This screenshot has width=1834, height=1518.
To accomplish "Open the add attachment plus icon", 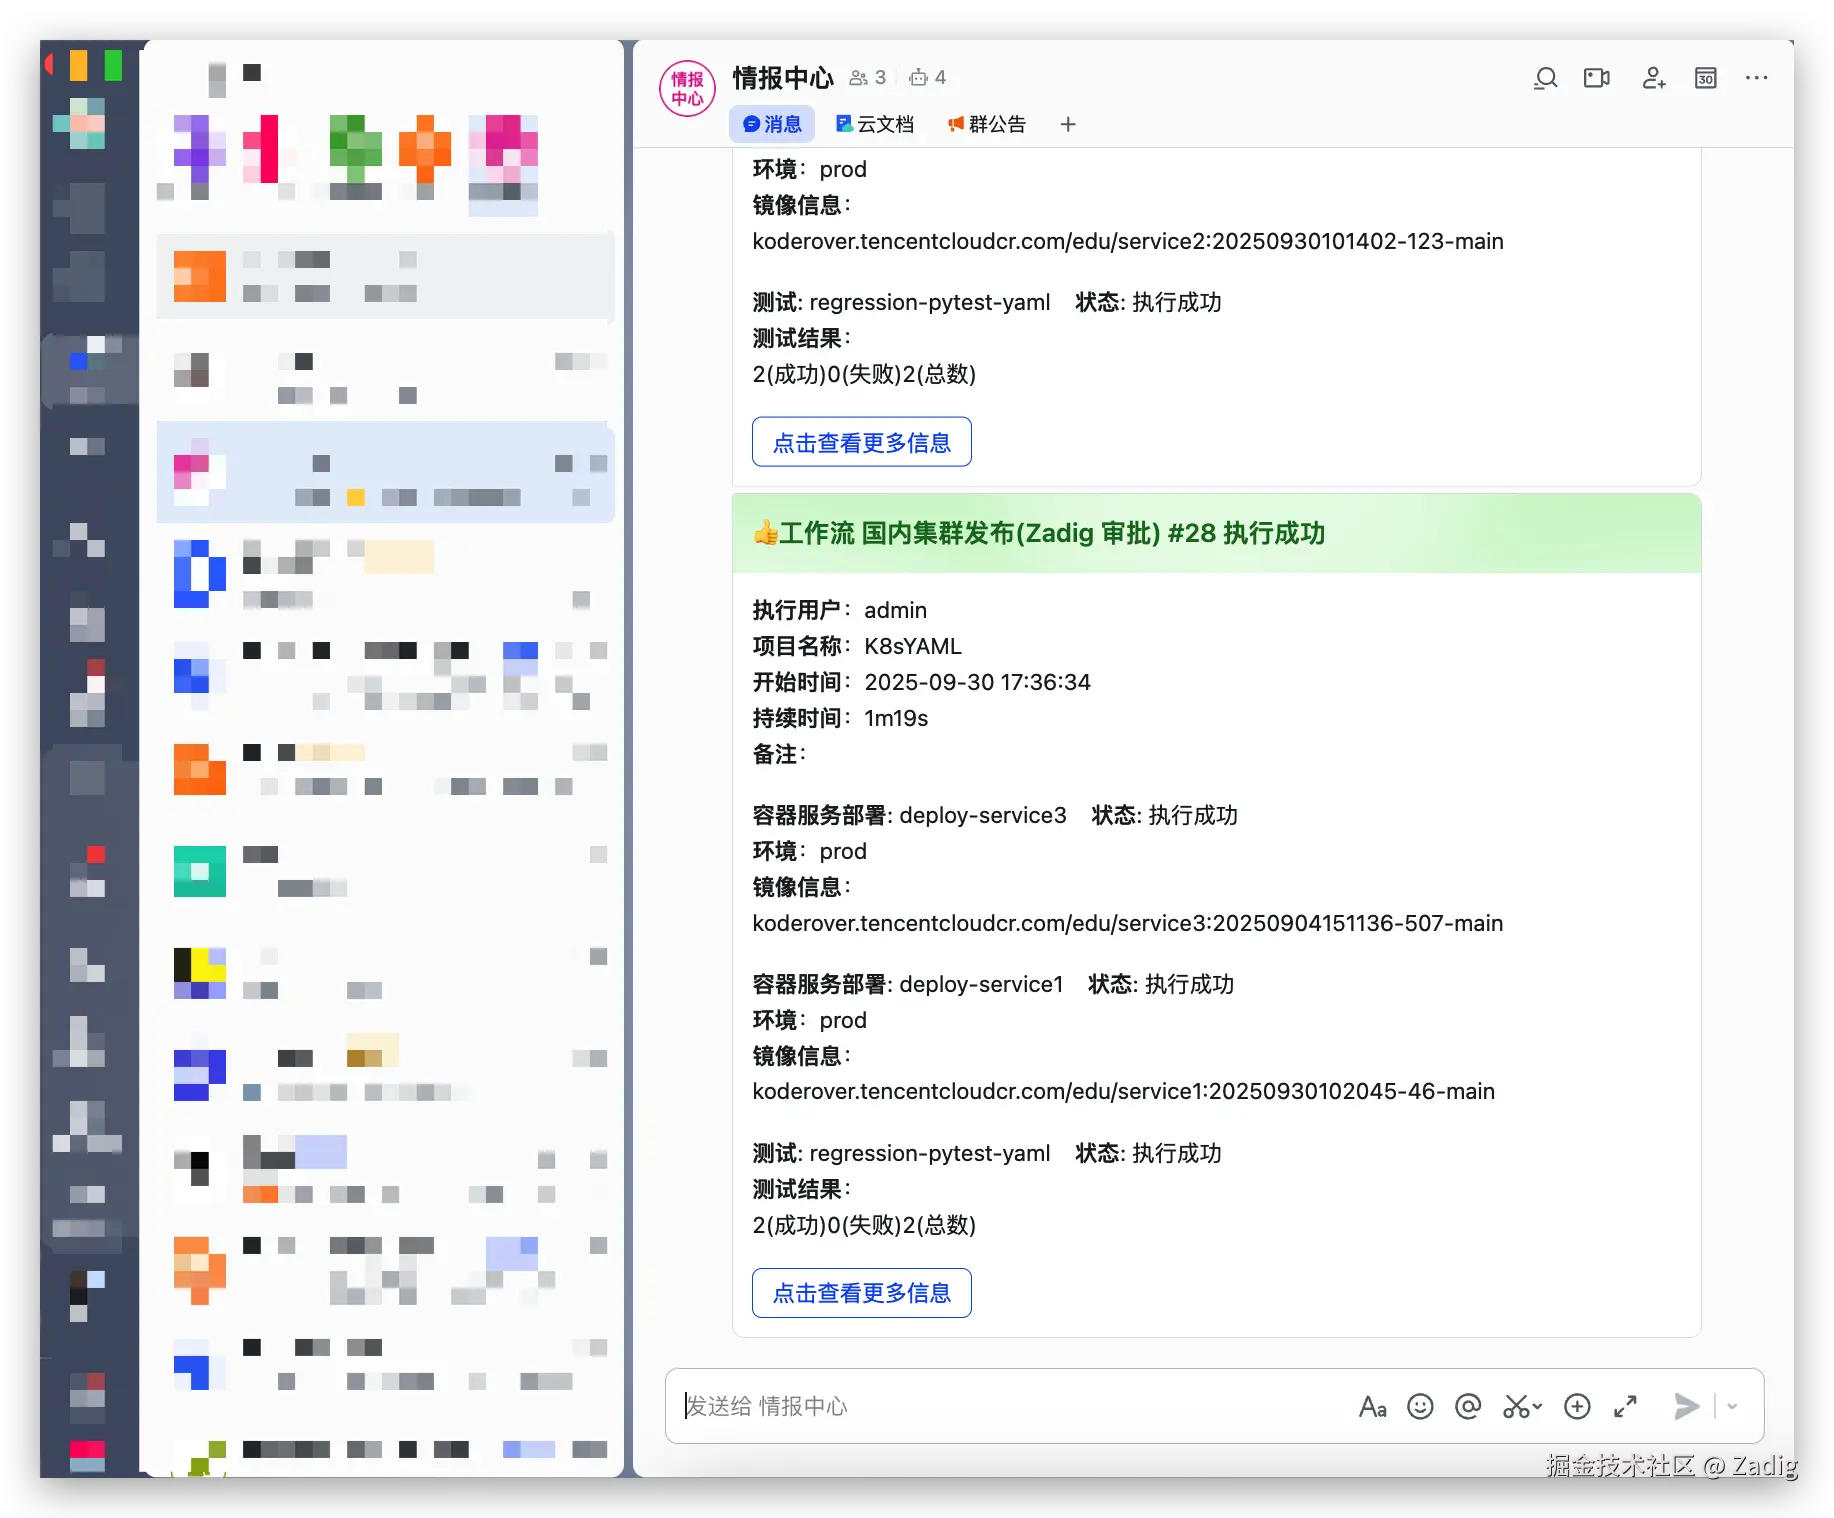I will click(1577, 1407).
